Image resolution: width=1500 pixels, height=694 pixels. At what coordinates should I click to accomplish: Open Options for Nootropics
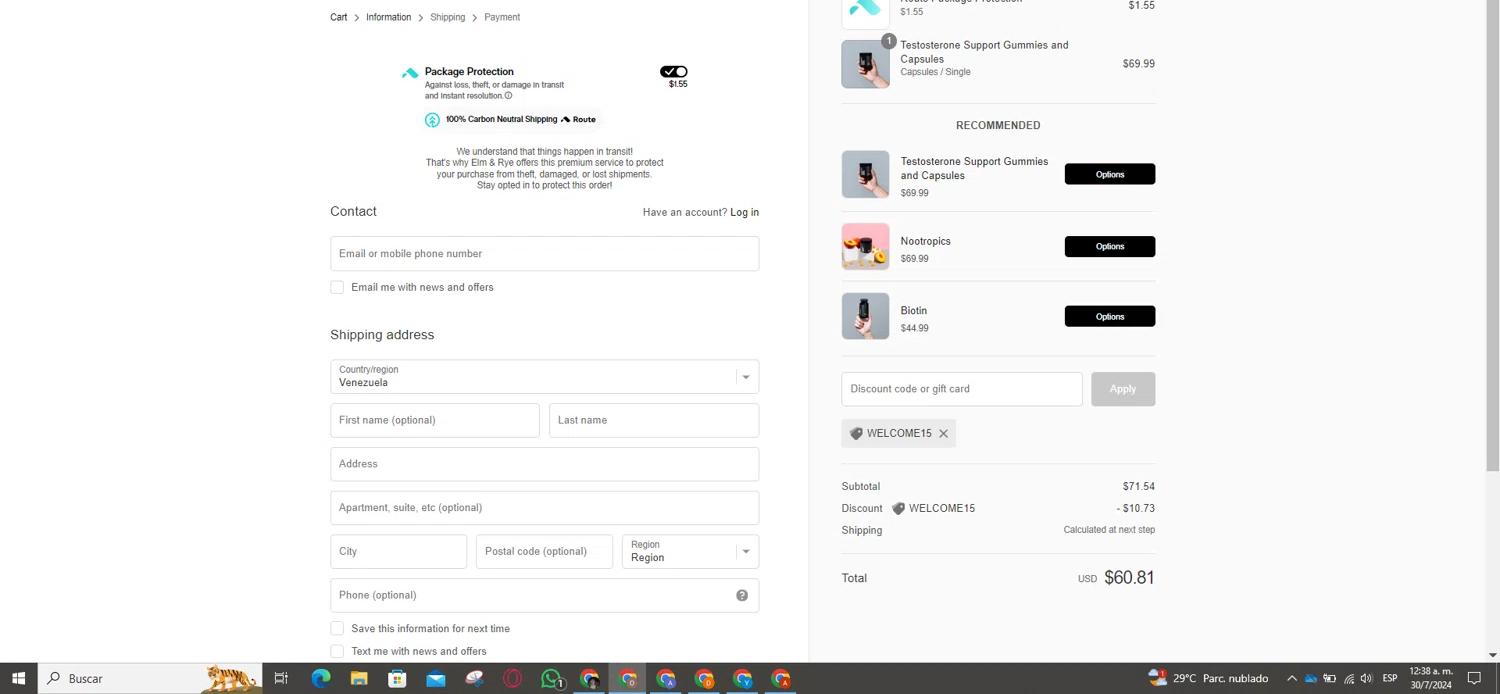coord(1110,246)
